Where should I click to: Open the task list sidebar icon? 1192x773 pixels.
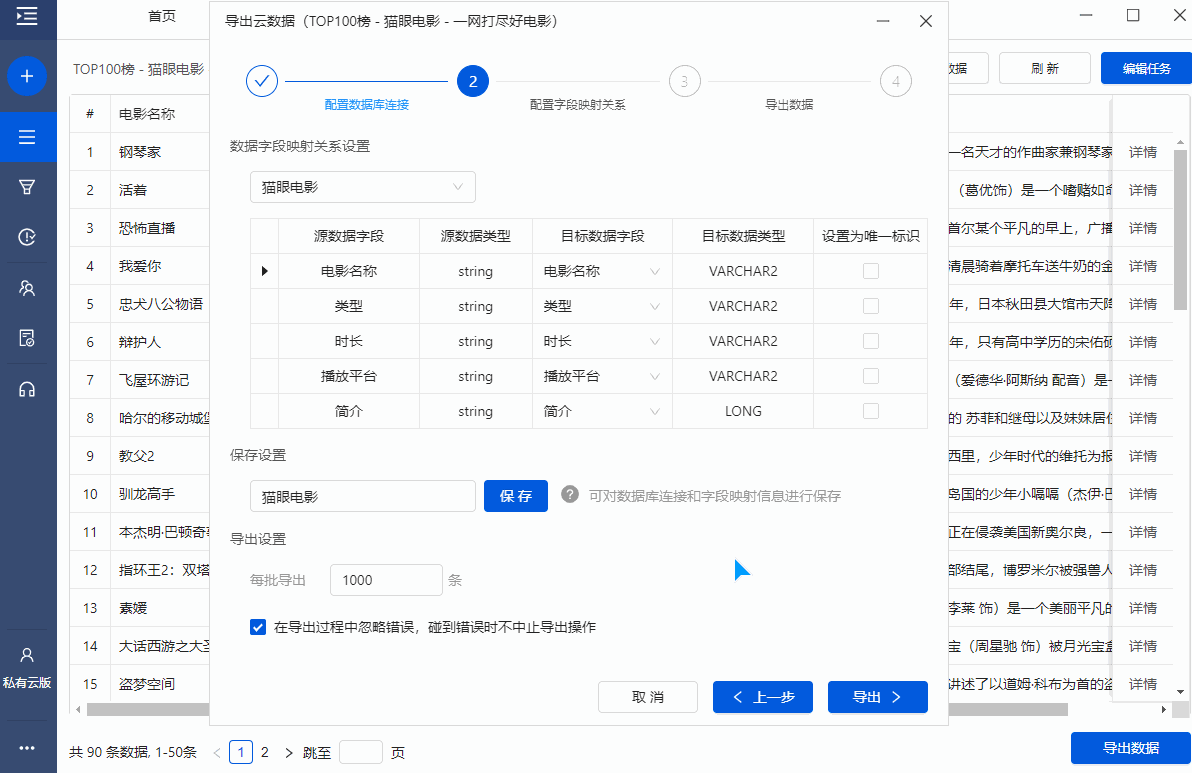[x=27, y=137]
